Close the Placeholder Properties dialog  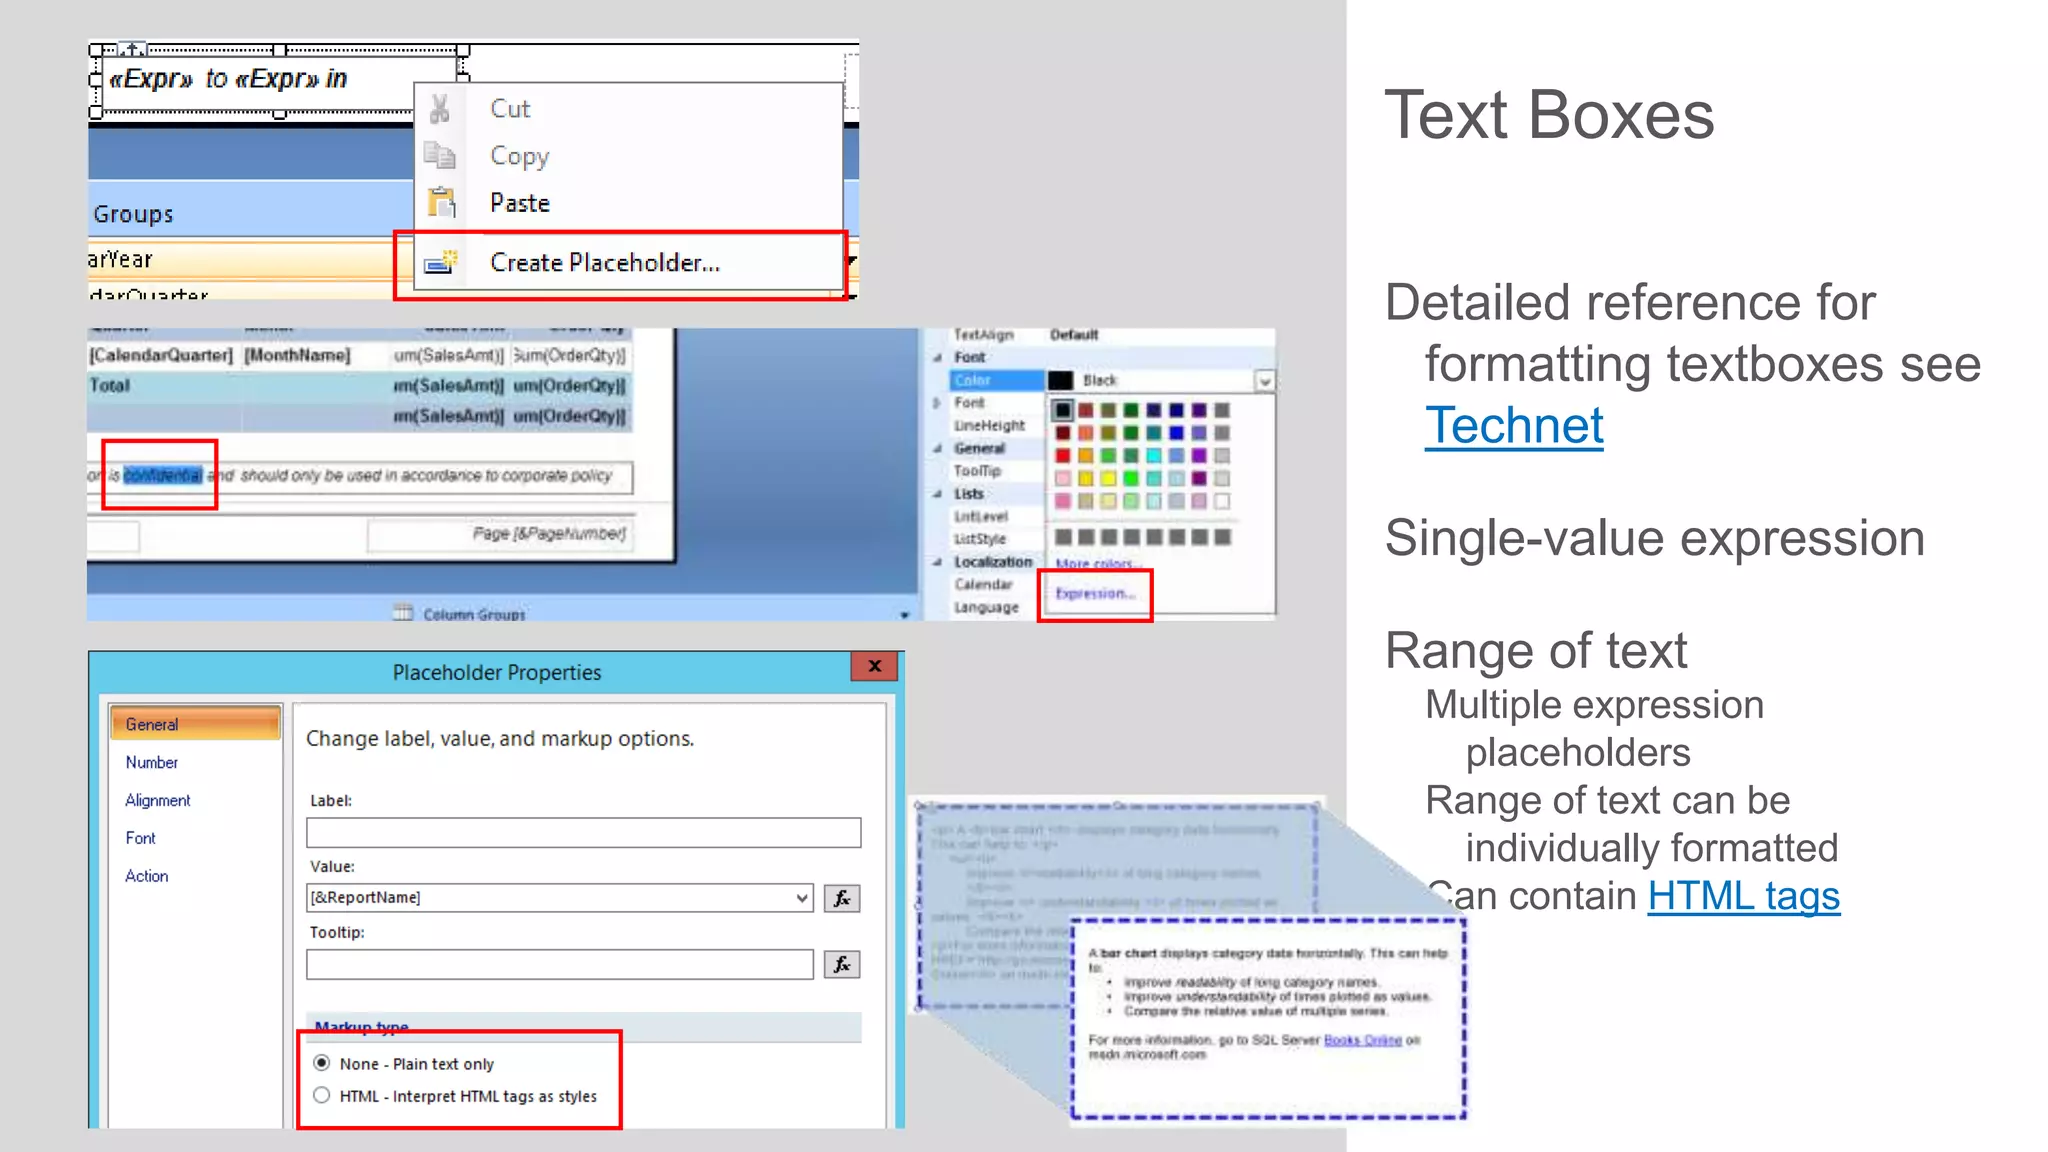click(x=875, y=666)
